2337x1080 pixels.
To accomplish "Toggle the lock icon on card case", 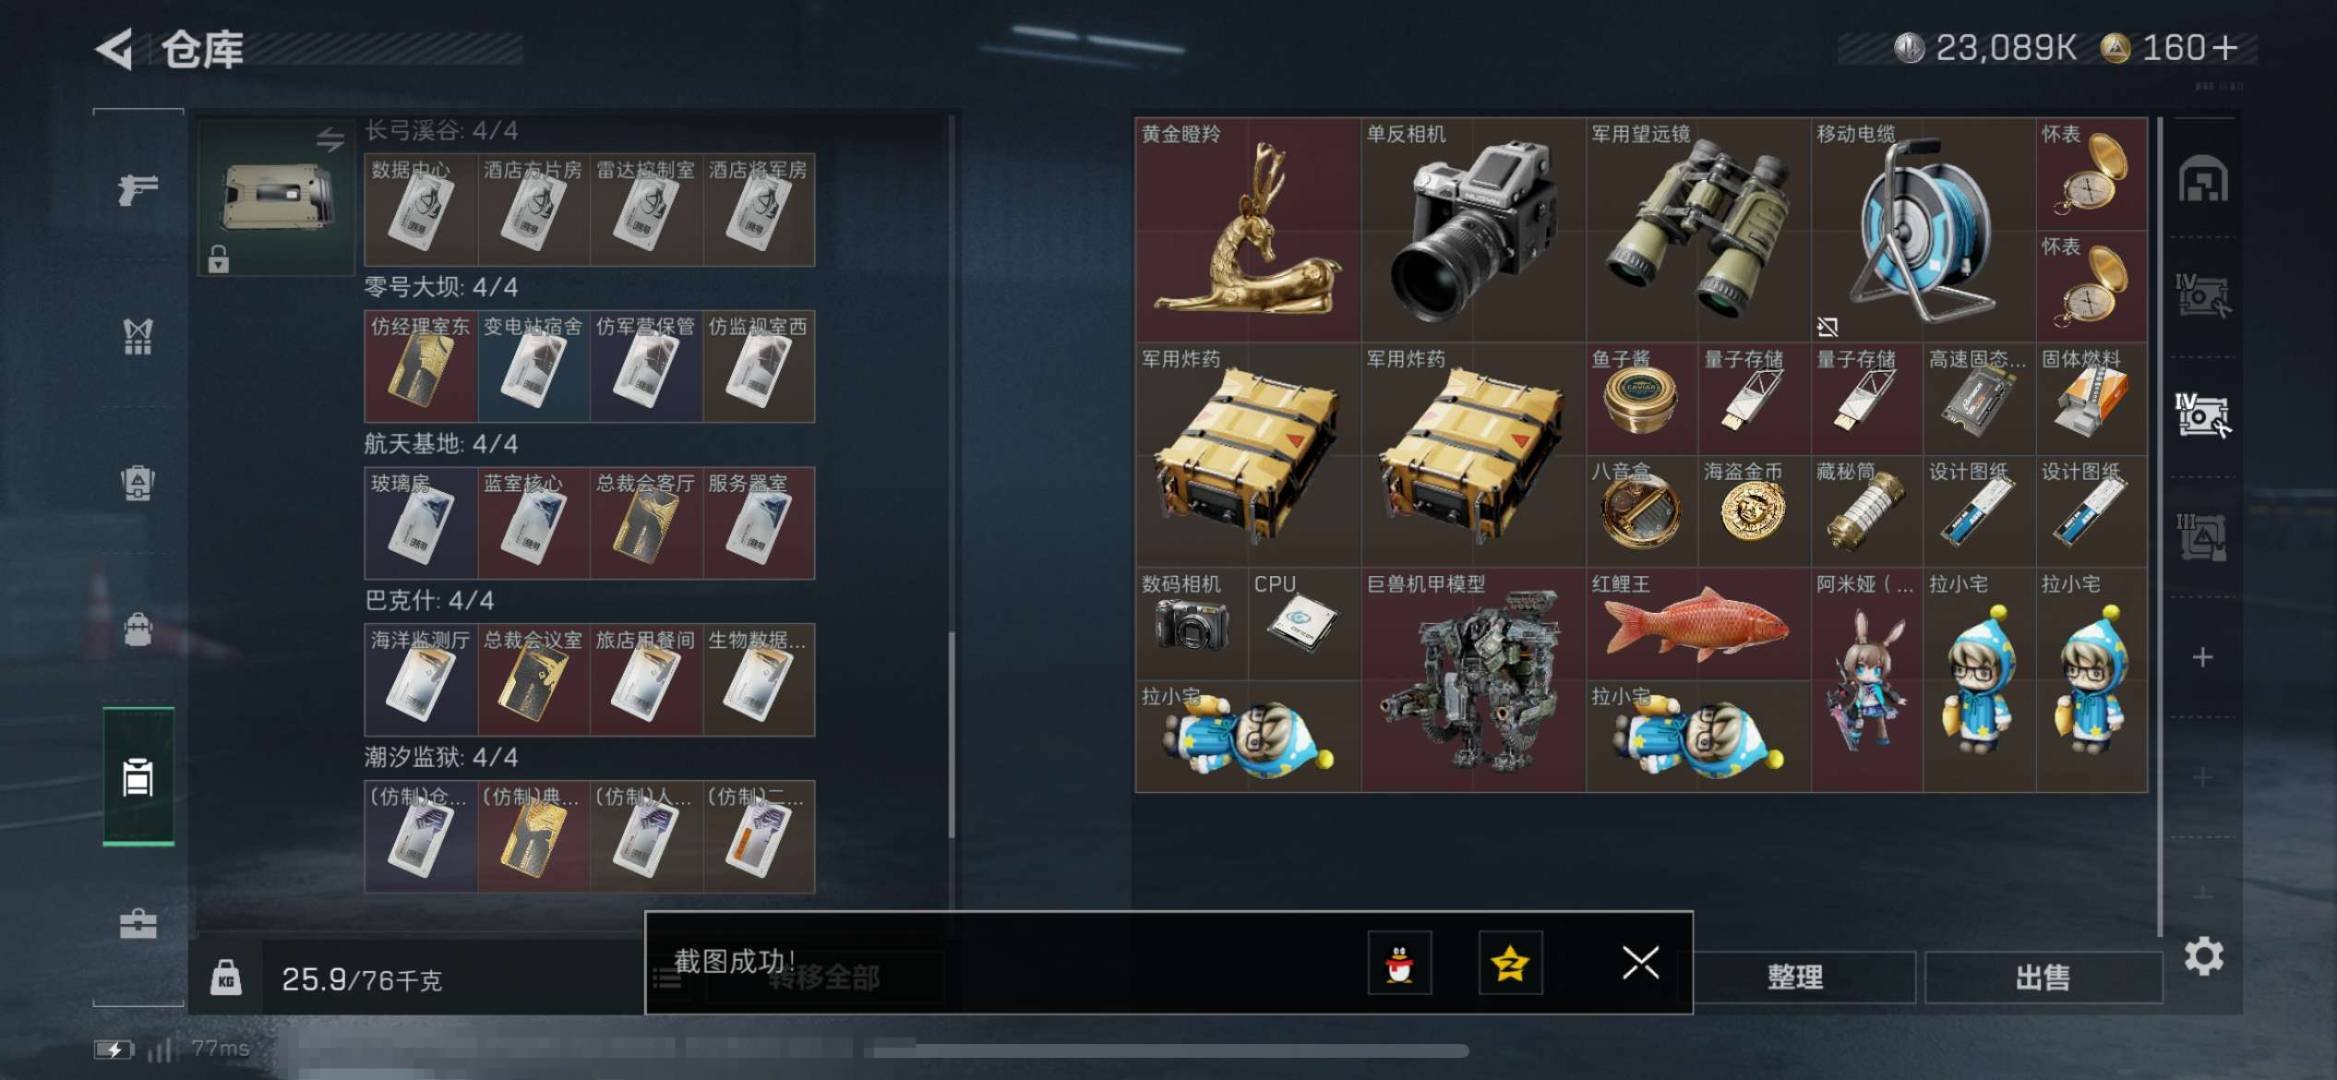I will click(x=218, y=259).
